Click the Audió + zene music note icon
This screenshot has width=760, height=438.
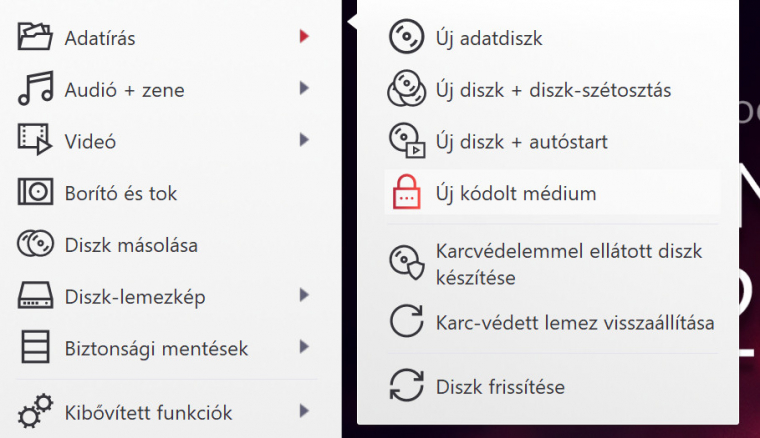[36, 90]
